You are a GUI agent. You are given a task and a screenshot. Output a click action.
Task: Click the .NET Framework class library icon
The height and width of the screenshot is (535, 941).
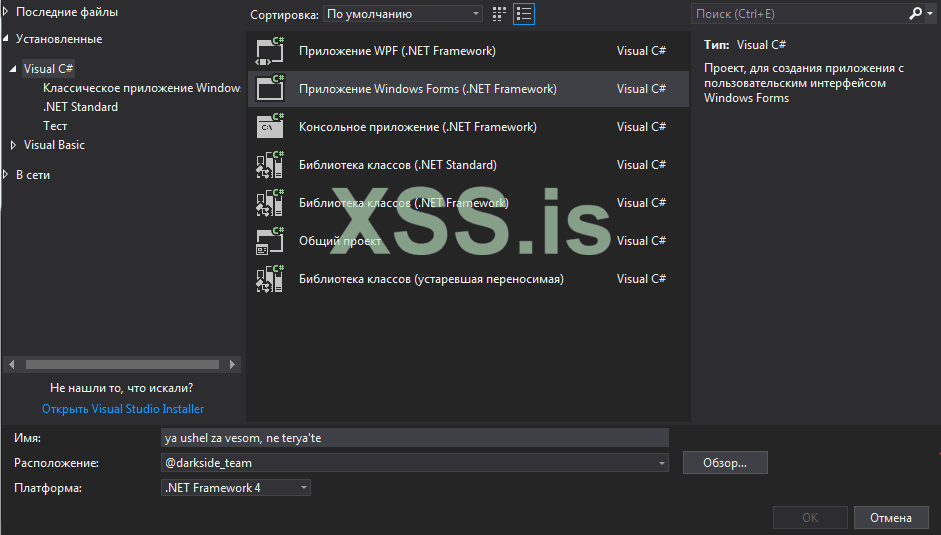(x=270, y=203)
